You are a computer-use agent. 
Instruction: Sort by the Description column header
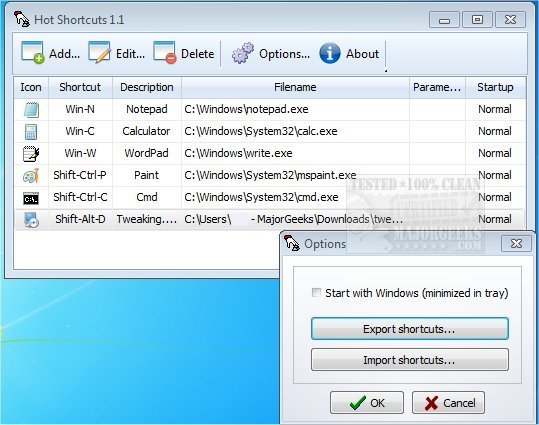(x=147, y=87)
